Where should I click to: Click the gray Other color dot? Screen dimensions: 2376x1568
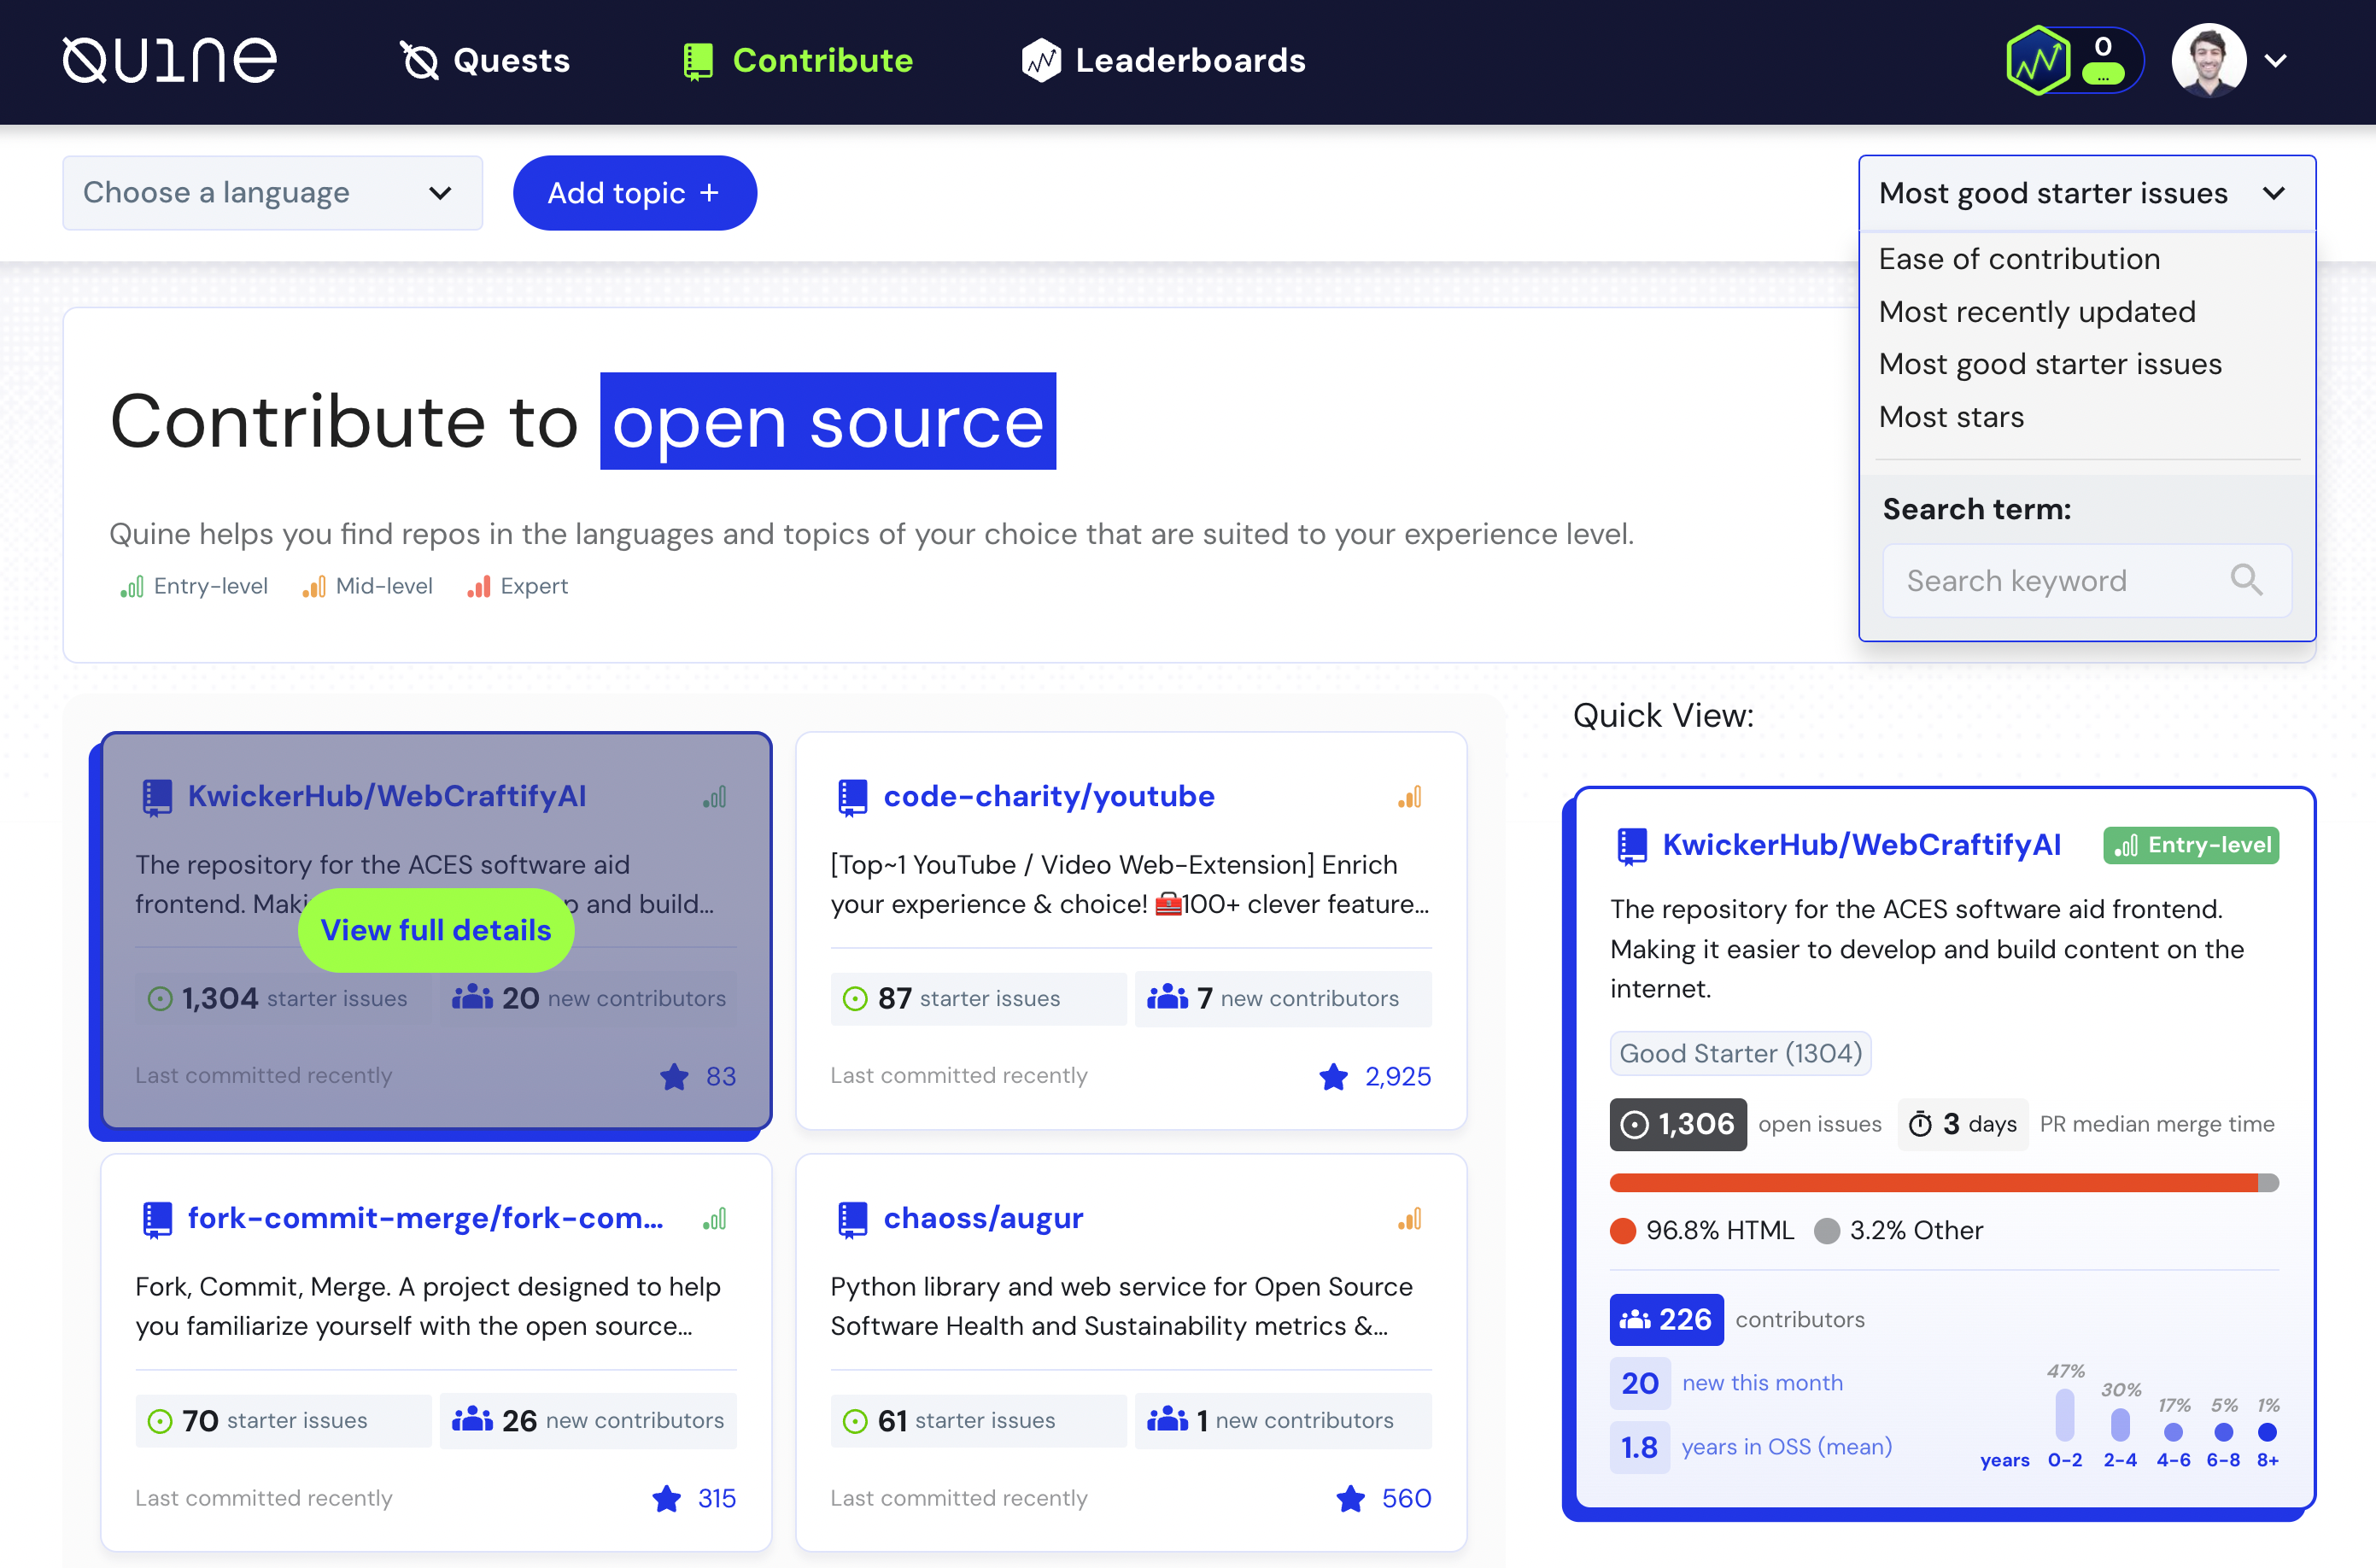coord(1827,1230)
